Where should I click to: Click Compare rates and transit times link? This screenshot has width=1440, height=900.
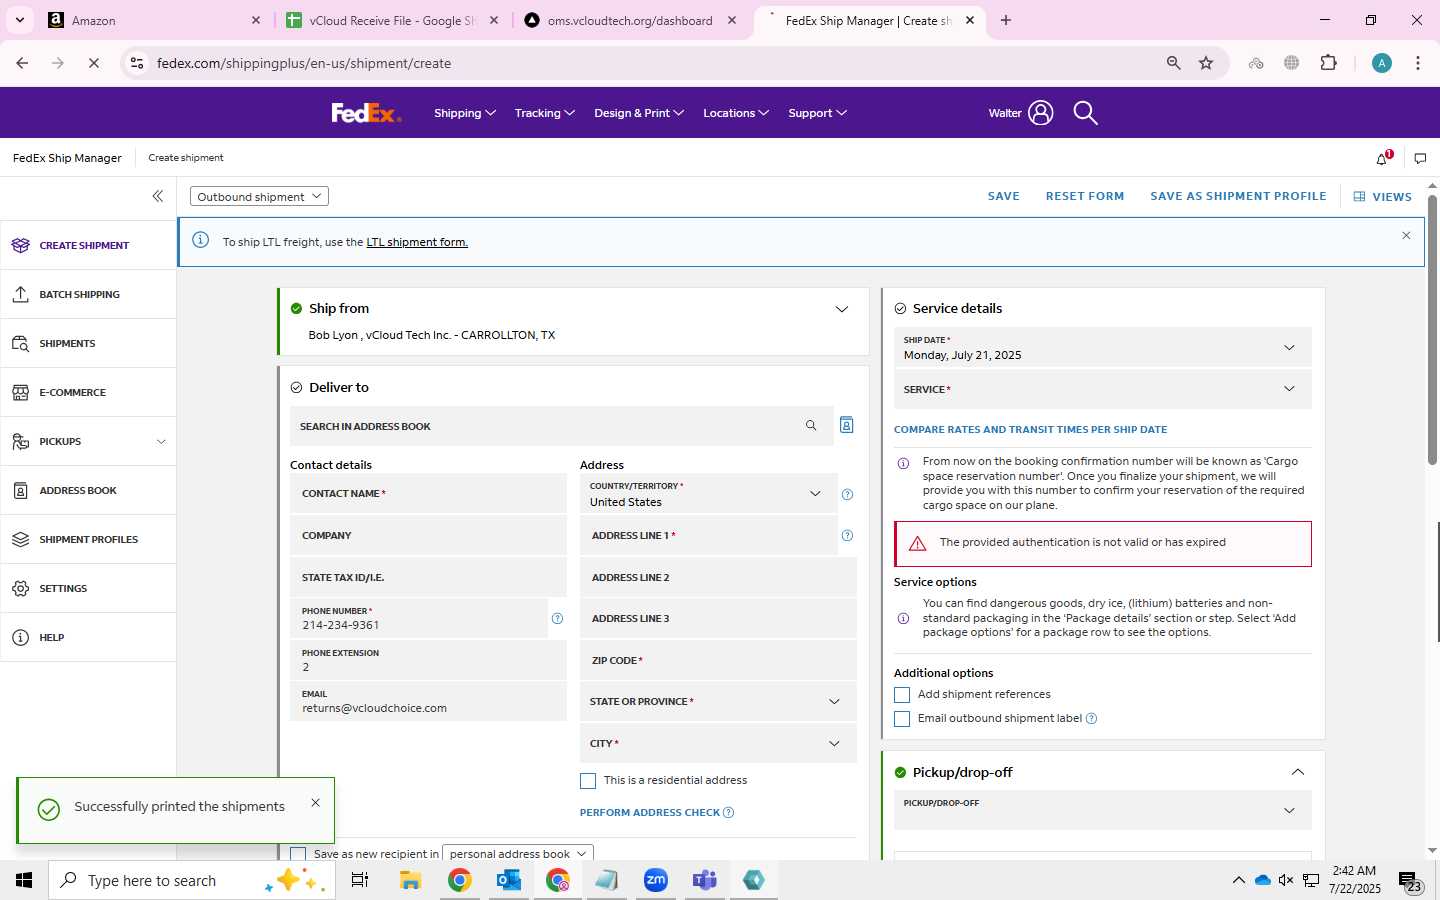tap(1030, 429)
